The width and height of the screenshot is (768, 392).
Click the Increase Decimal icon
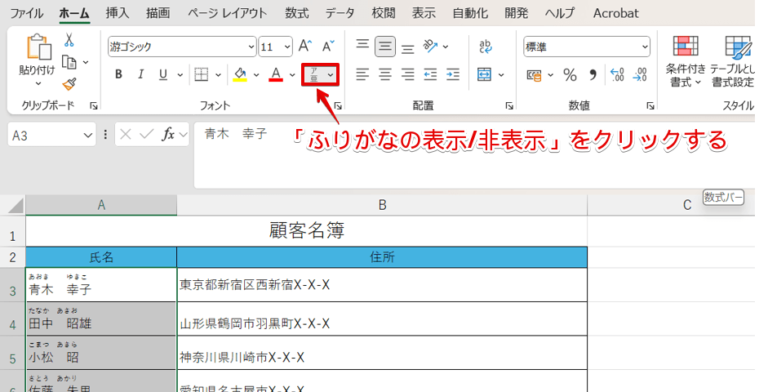(x=617, y=75)
